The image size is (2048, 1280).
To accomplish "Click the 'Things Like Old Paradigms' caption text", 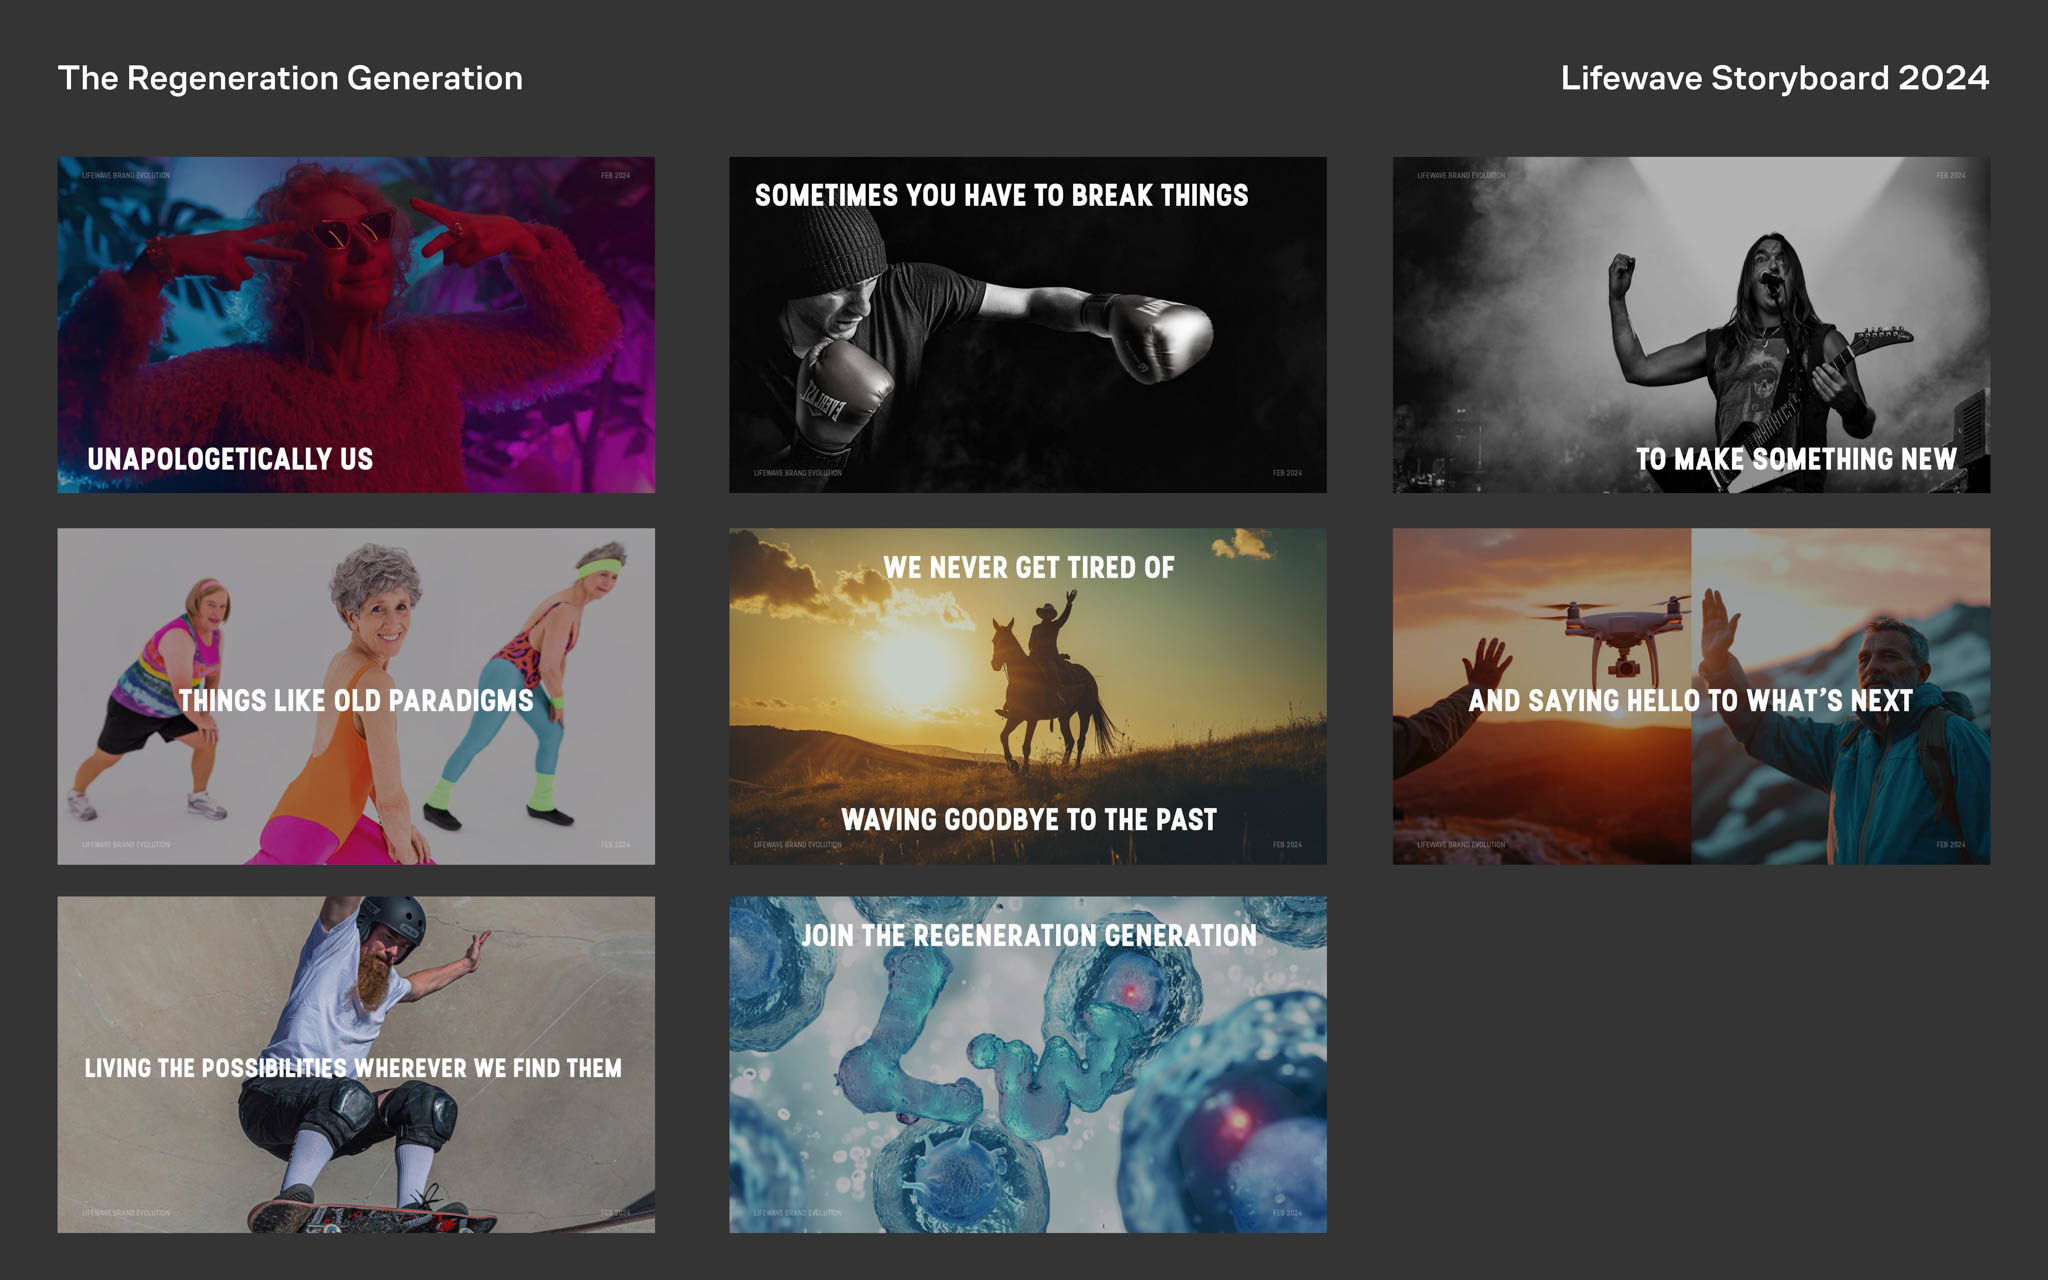I will click(x=355, y=700).
